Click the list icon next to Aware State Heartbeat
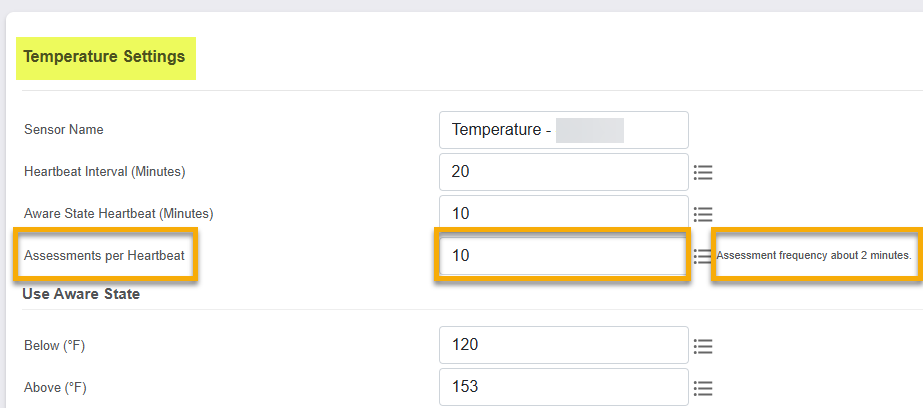The height and width of the screenshot is (408, 923). [703, 214]
